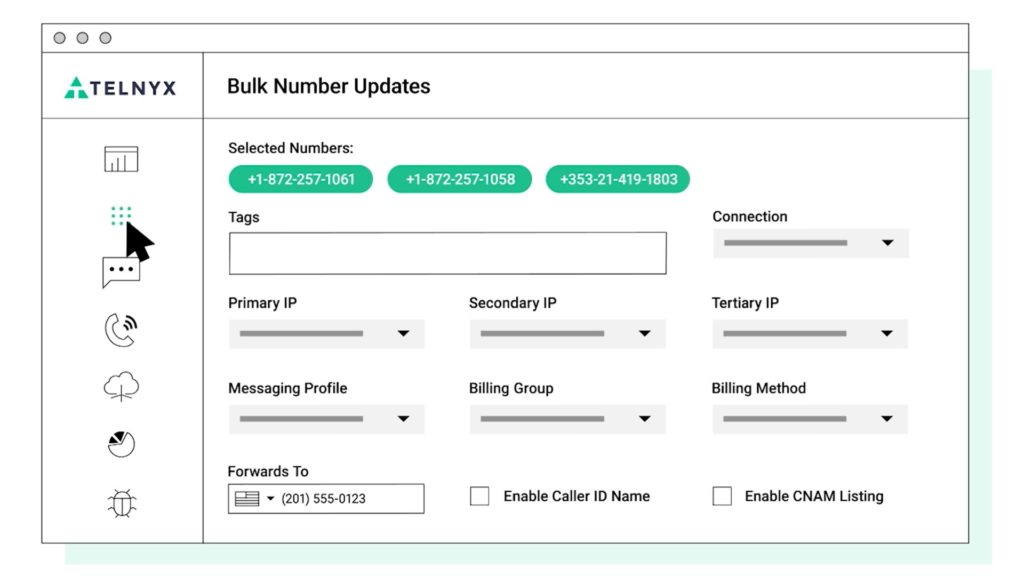1024x576 pixels.
Task: Click inside the Tags input field
Action: click(447, 252)
